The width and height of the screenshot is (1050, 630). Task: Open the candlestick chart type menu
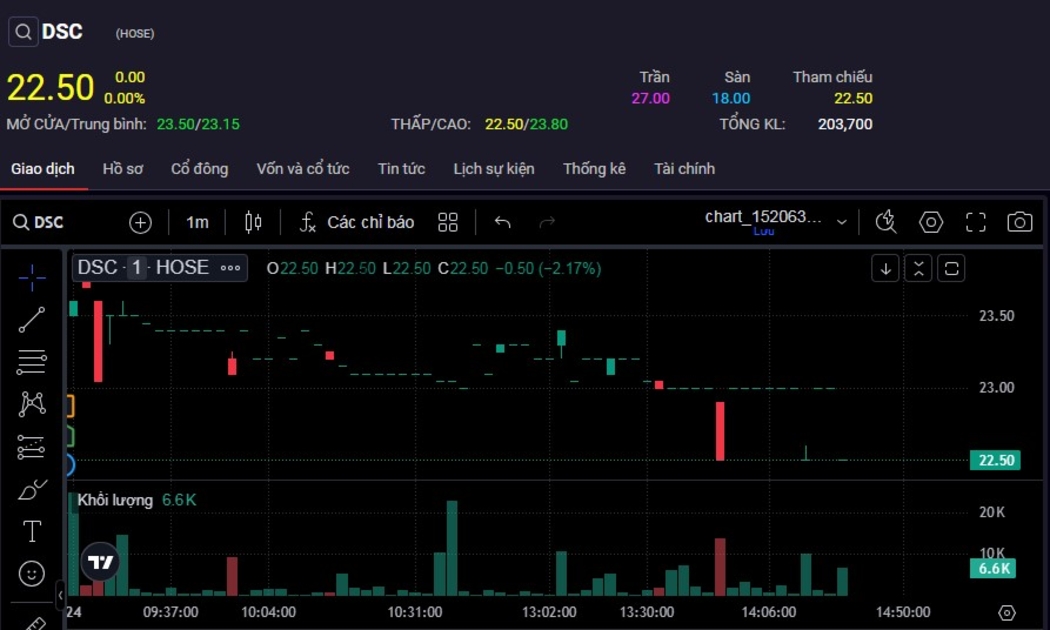pyautogui.click(x=253, y=222)
